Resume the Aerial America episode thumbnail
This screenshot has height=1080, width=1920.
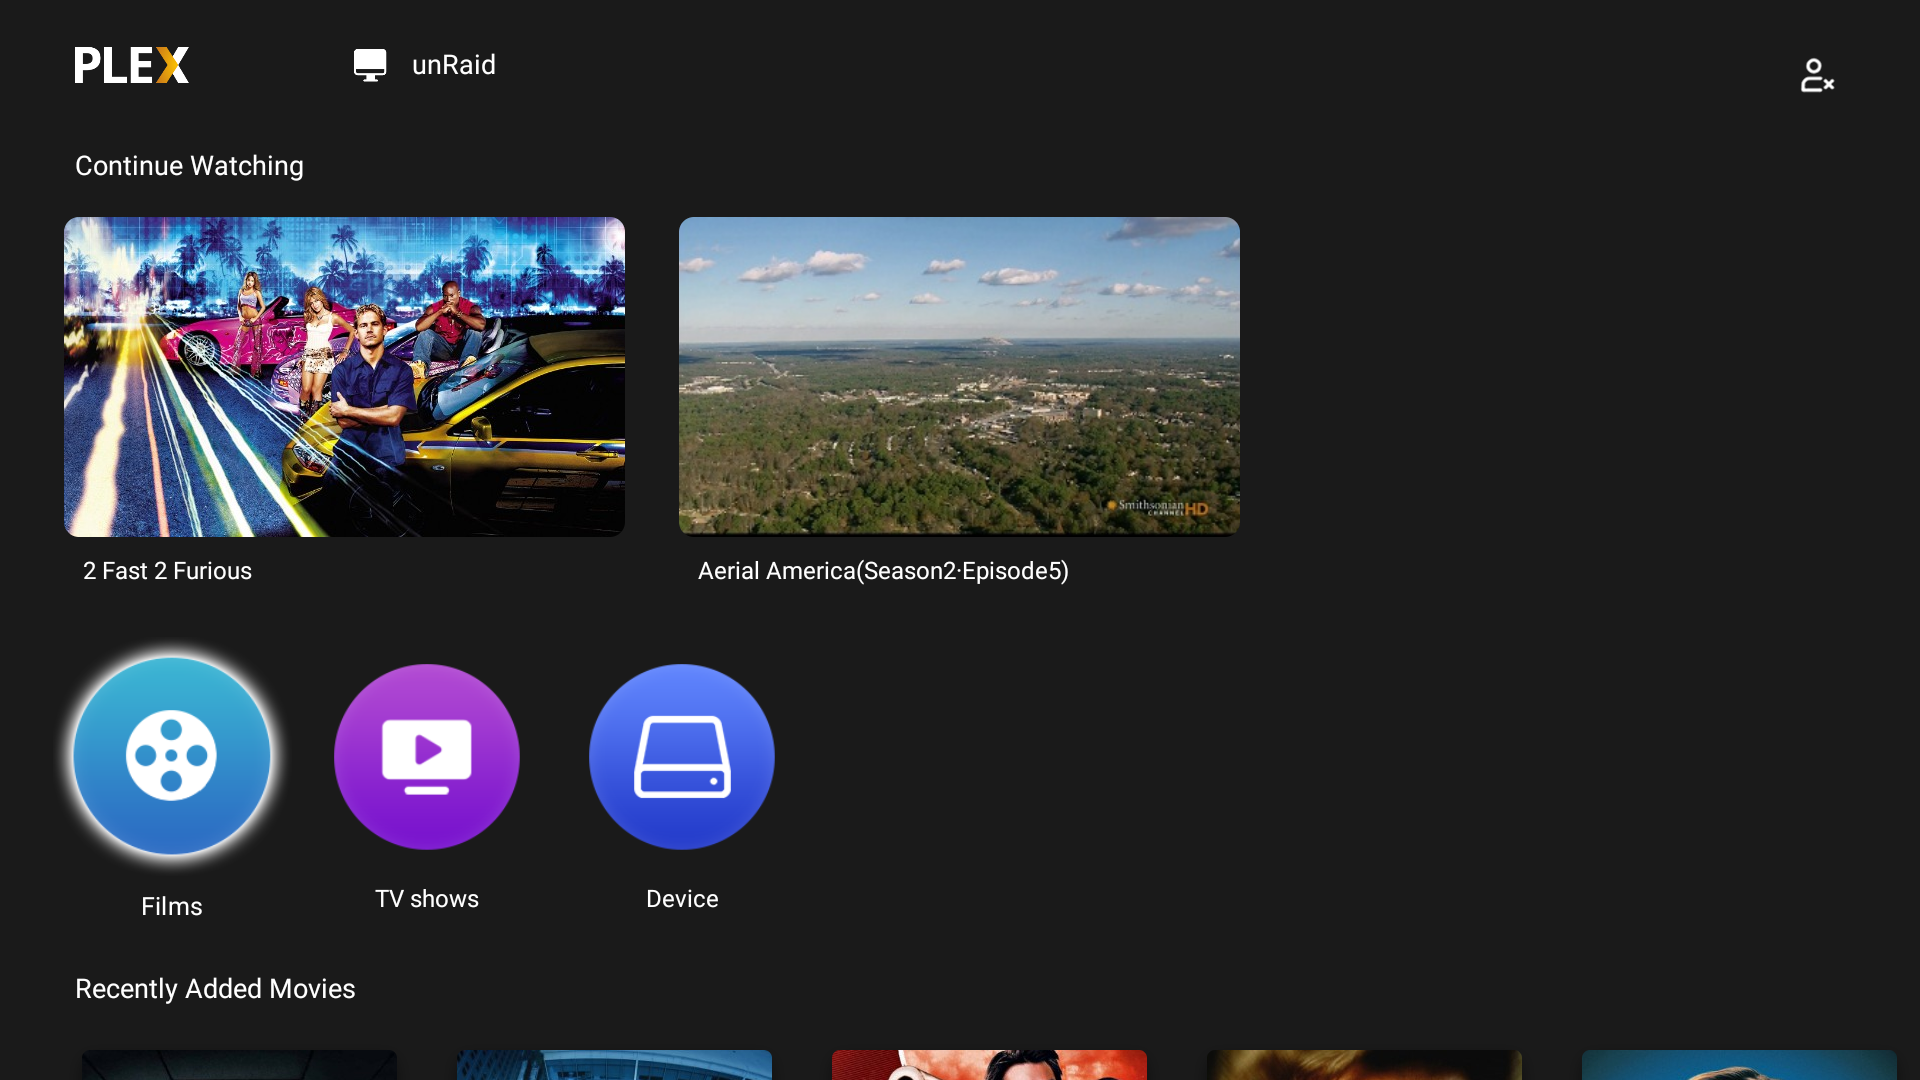click(959, 377)
